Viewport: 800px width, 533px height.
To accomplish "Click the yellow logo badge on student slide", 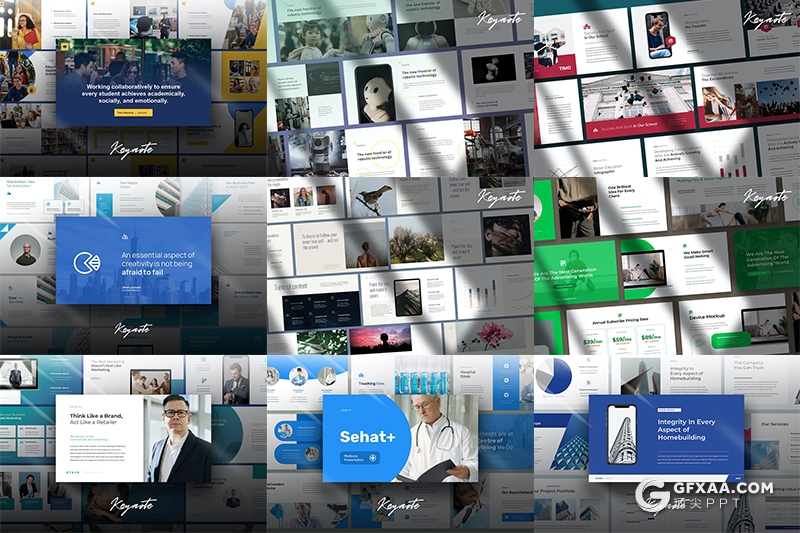I will coord(66,46).
